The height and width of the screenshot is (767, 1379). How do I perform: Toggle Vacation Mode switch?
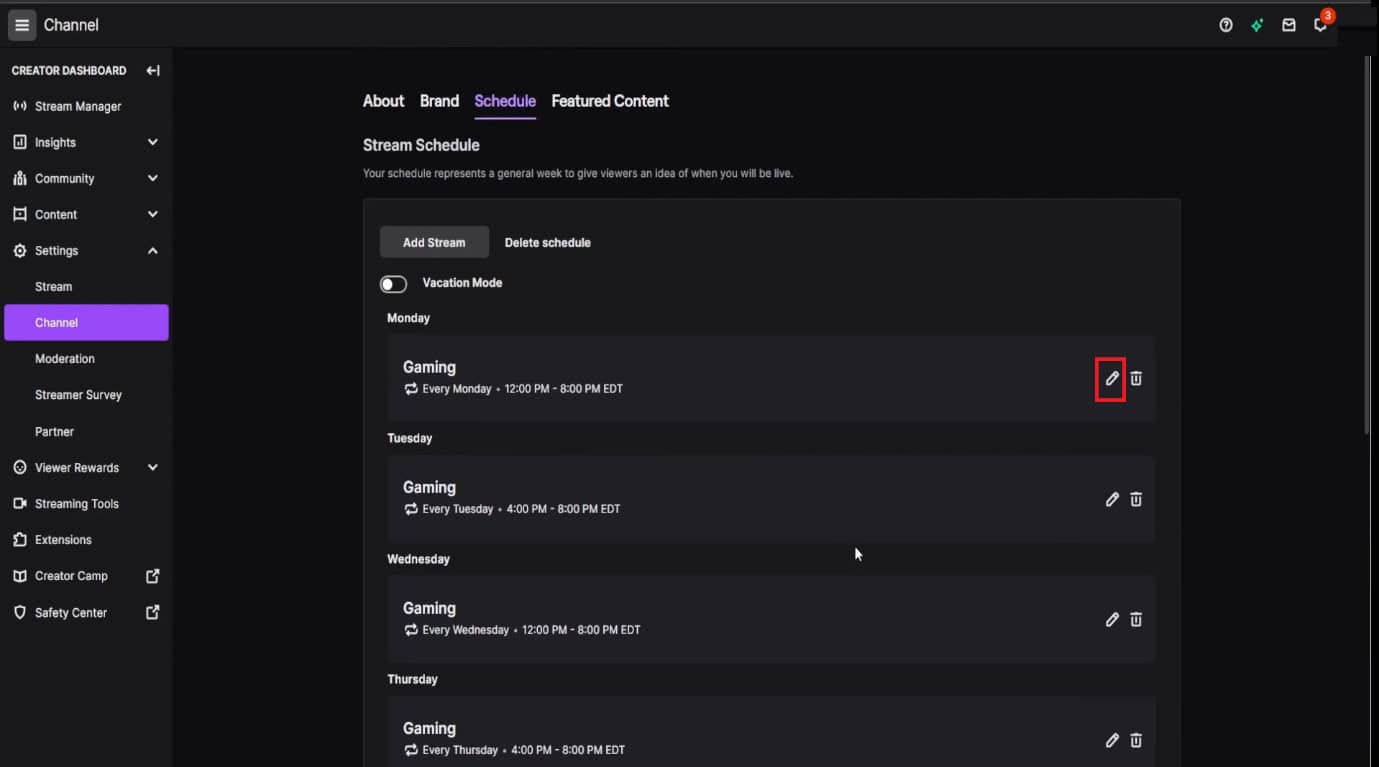(393, 284)
